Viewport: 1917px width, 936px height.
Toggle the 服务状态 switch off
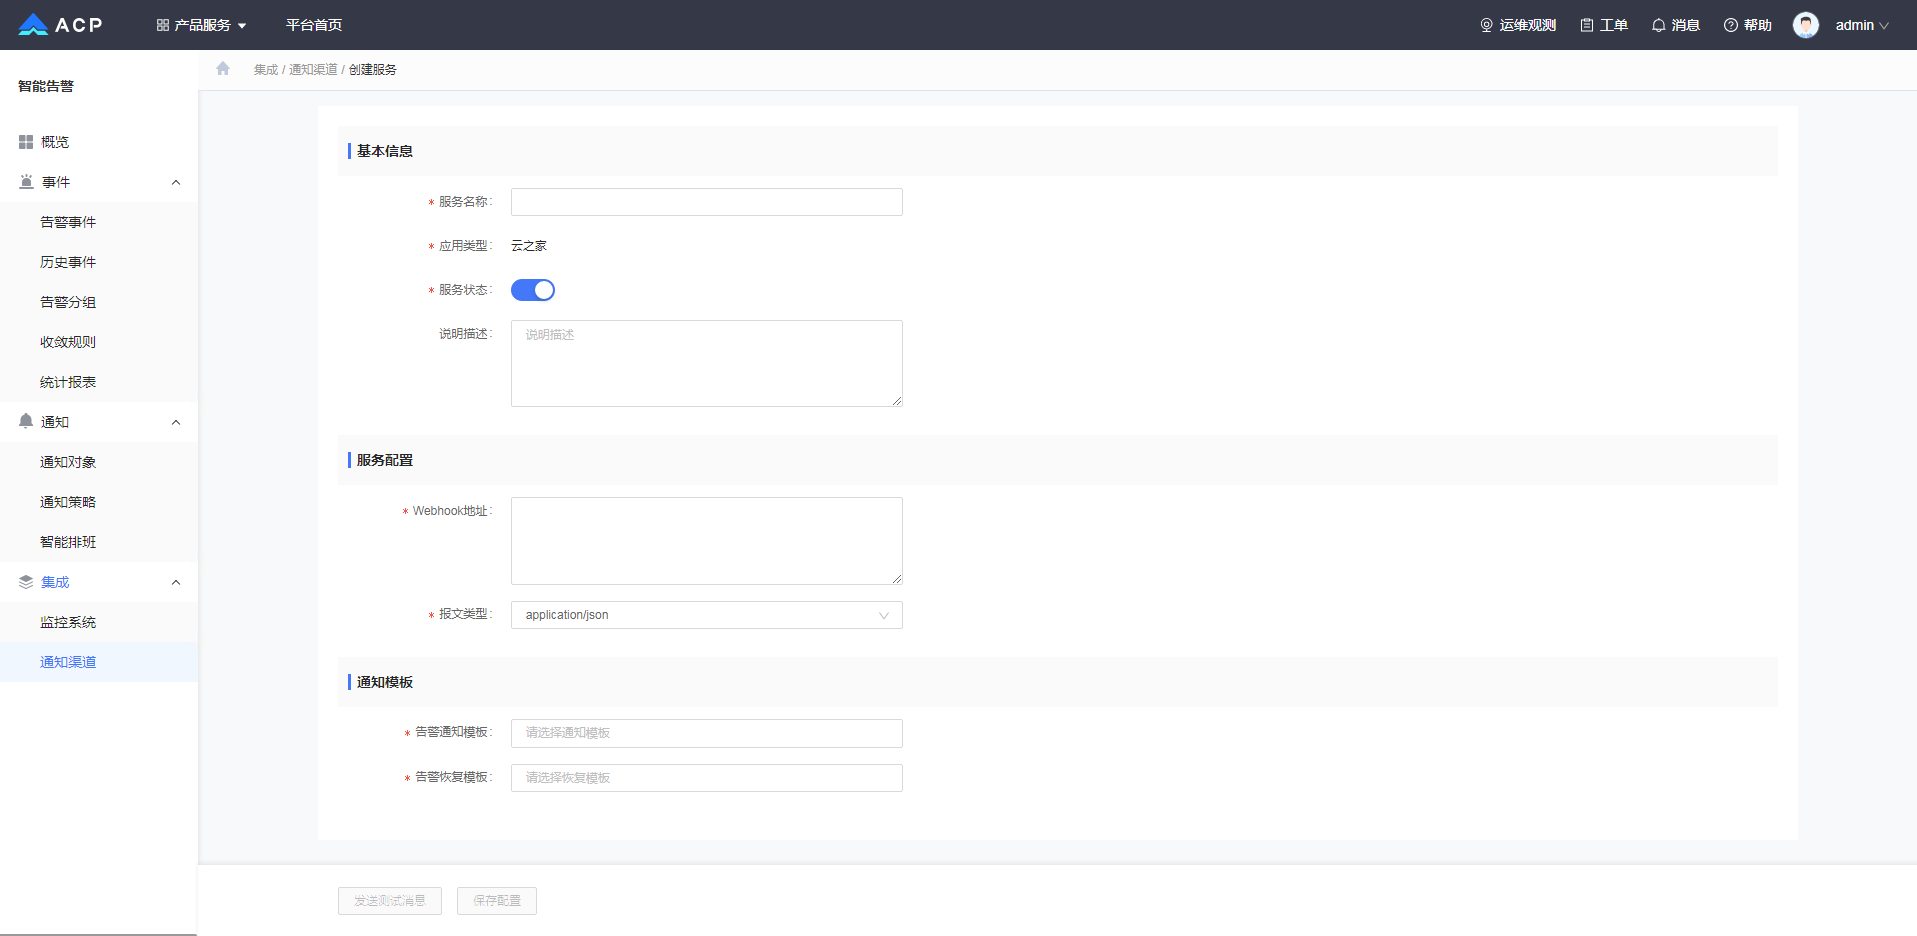pyautogui.click(x=533, y=290)
